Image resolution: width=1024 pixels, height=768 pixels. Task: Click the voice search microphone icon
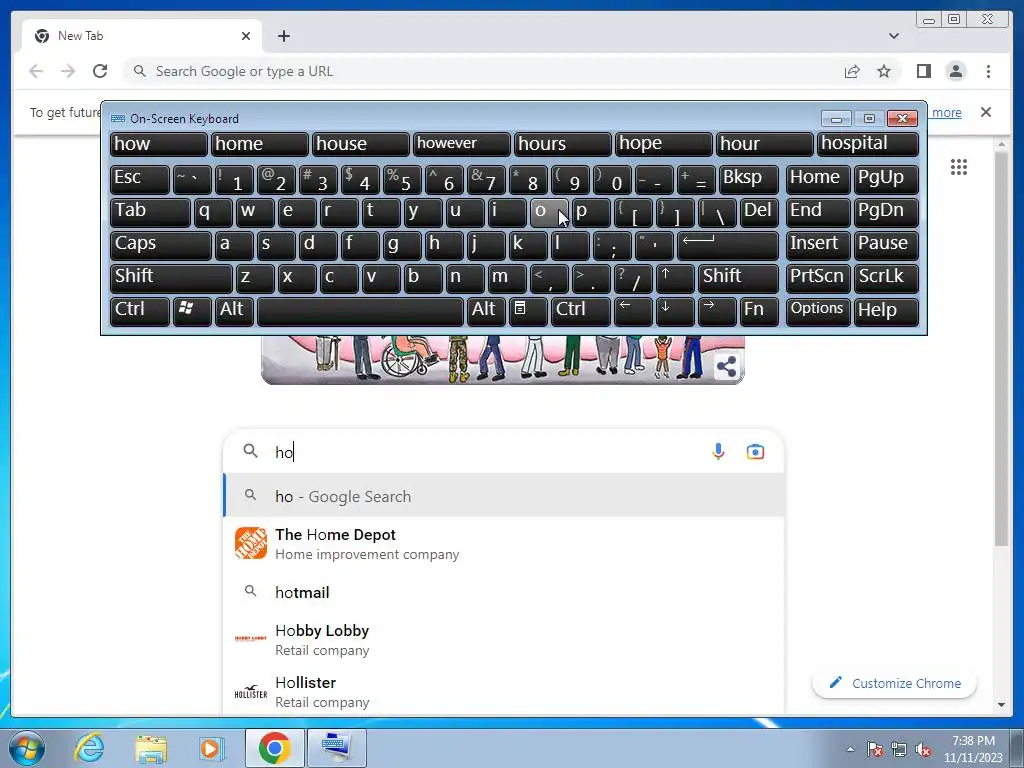click(718, 451)
